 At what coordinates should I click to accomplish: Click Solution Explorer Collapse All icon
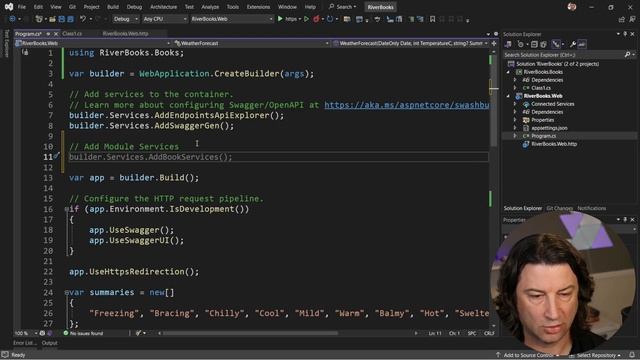534,44
